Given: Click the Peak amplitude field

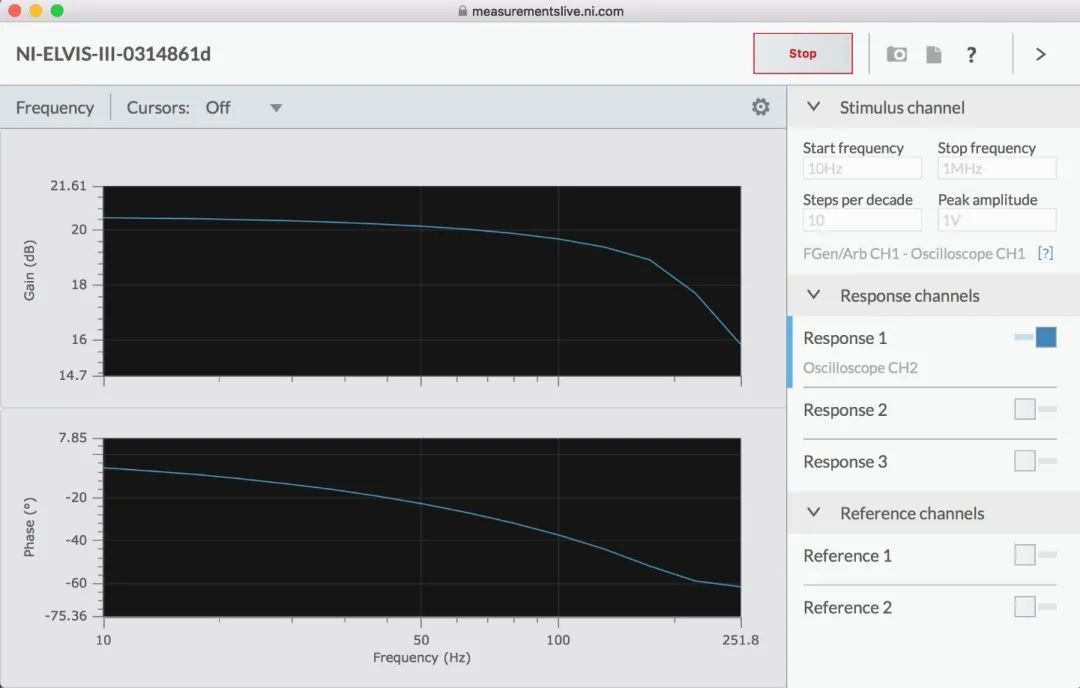Looking at the screenshot, I should click(997, 220).
